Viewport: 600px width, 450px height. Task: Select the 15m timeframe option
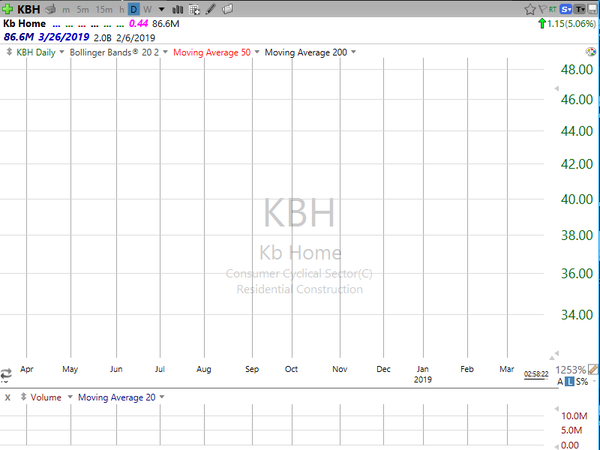point(104,10)
